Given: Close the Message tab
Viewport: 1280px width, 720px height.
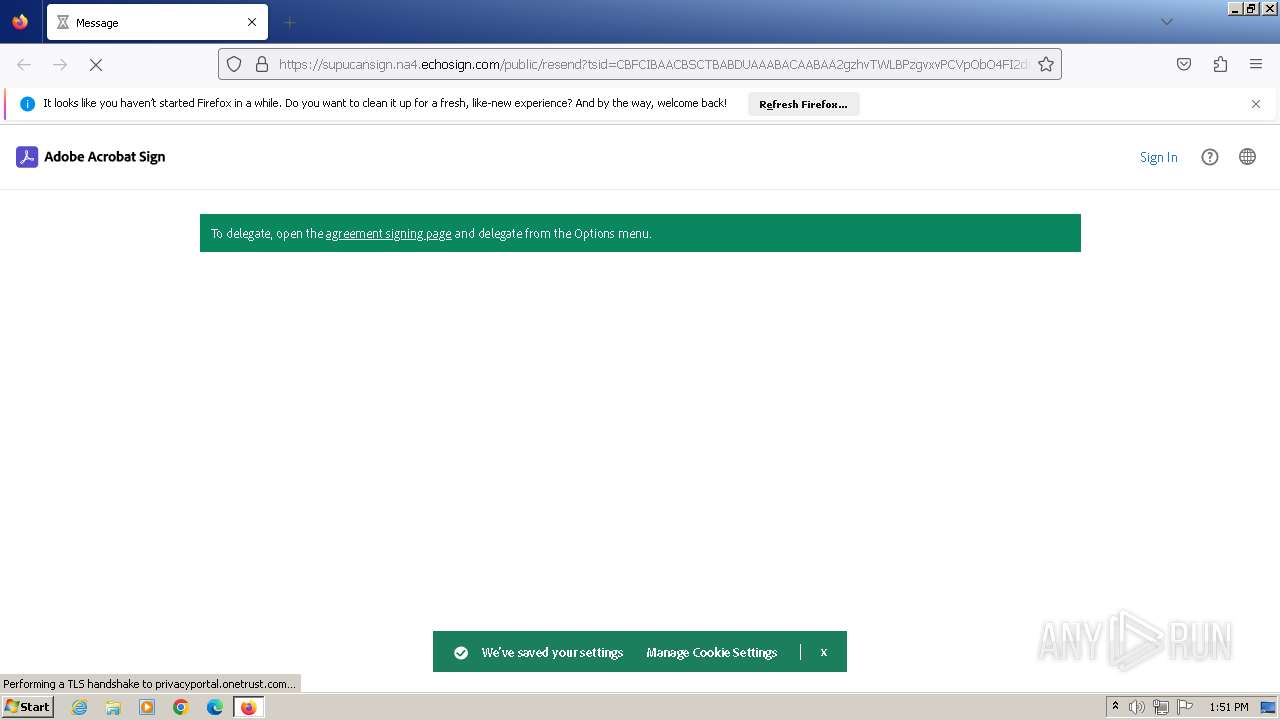Looking at the screenshot, I should pos(252,22).
